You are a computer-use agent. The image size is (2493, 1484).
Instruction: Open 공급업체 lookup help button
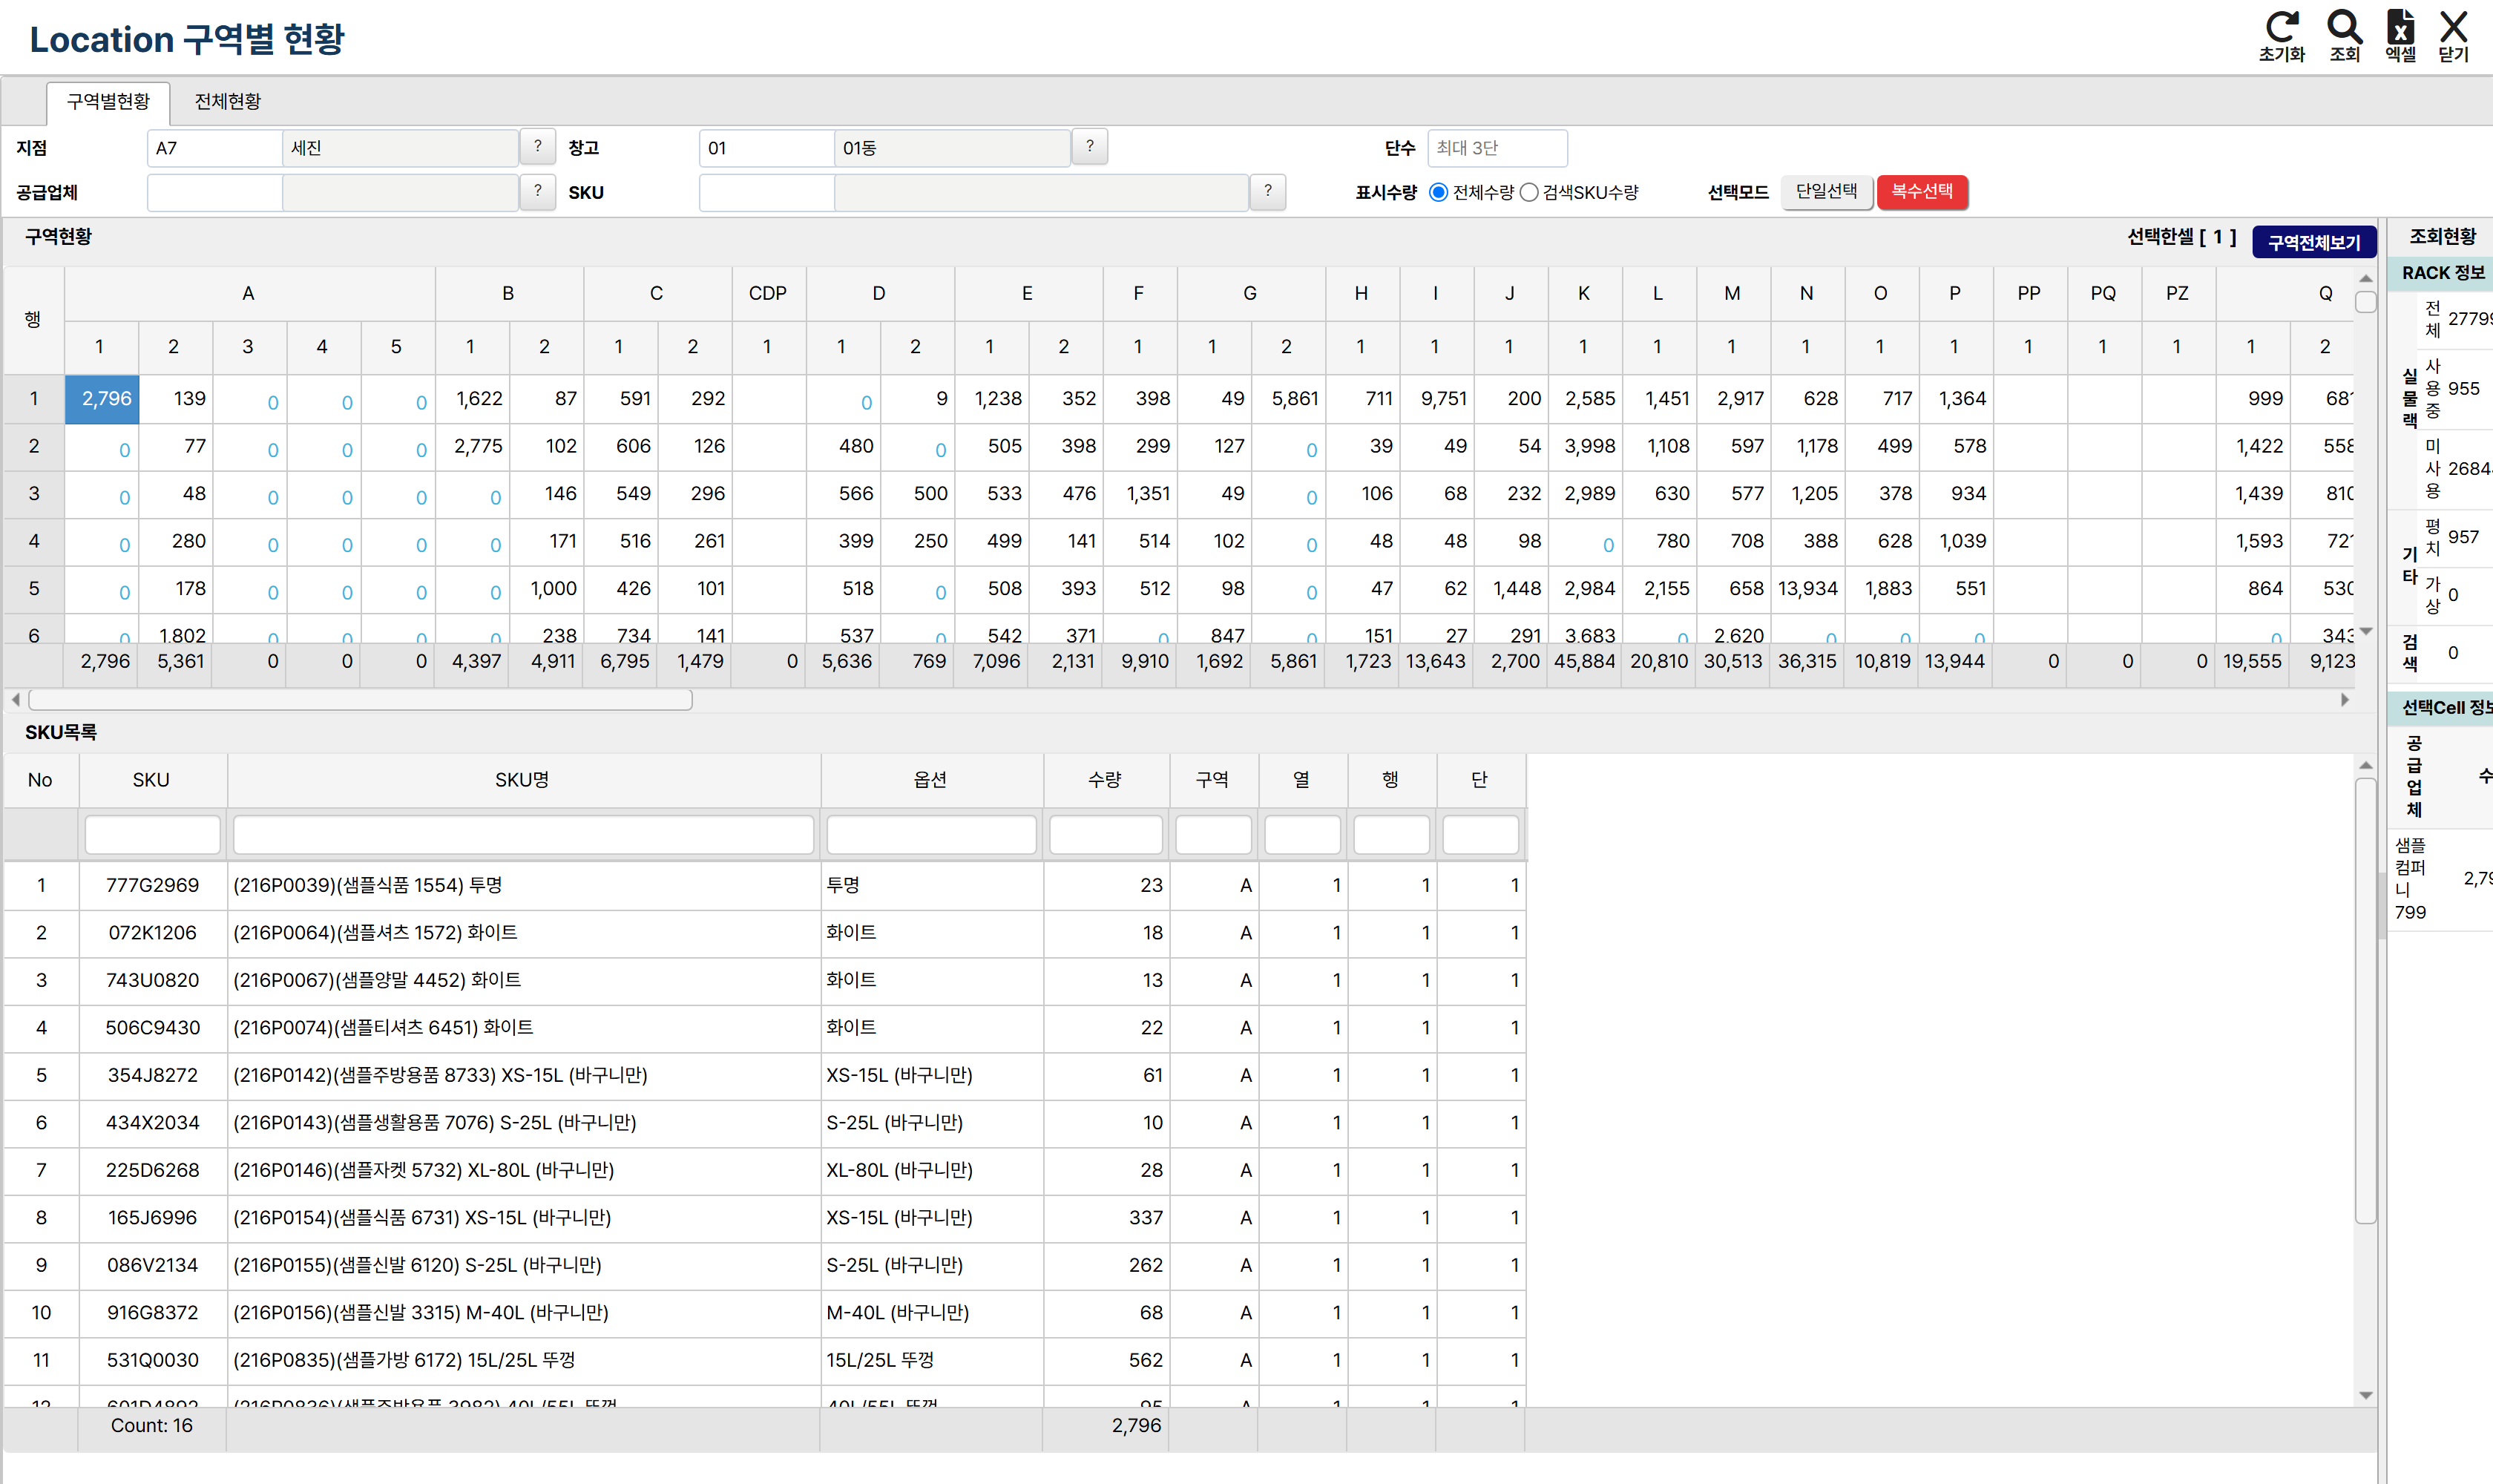[x=538, y=192]
